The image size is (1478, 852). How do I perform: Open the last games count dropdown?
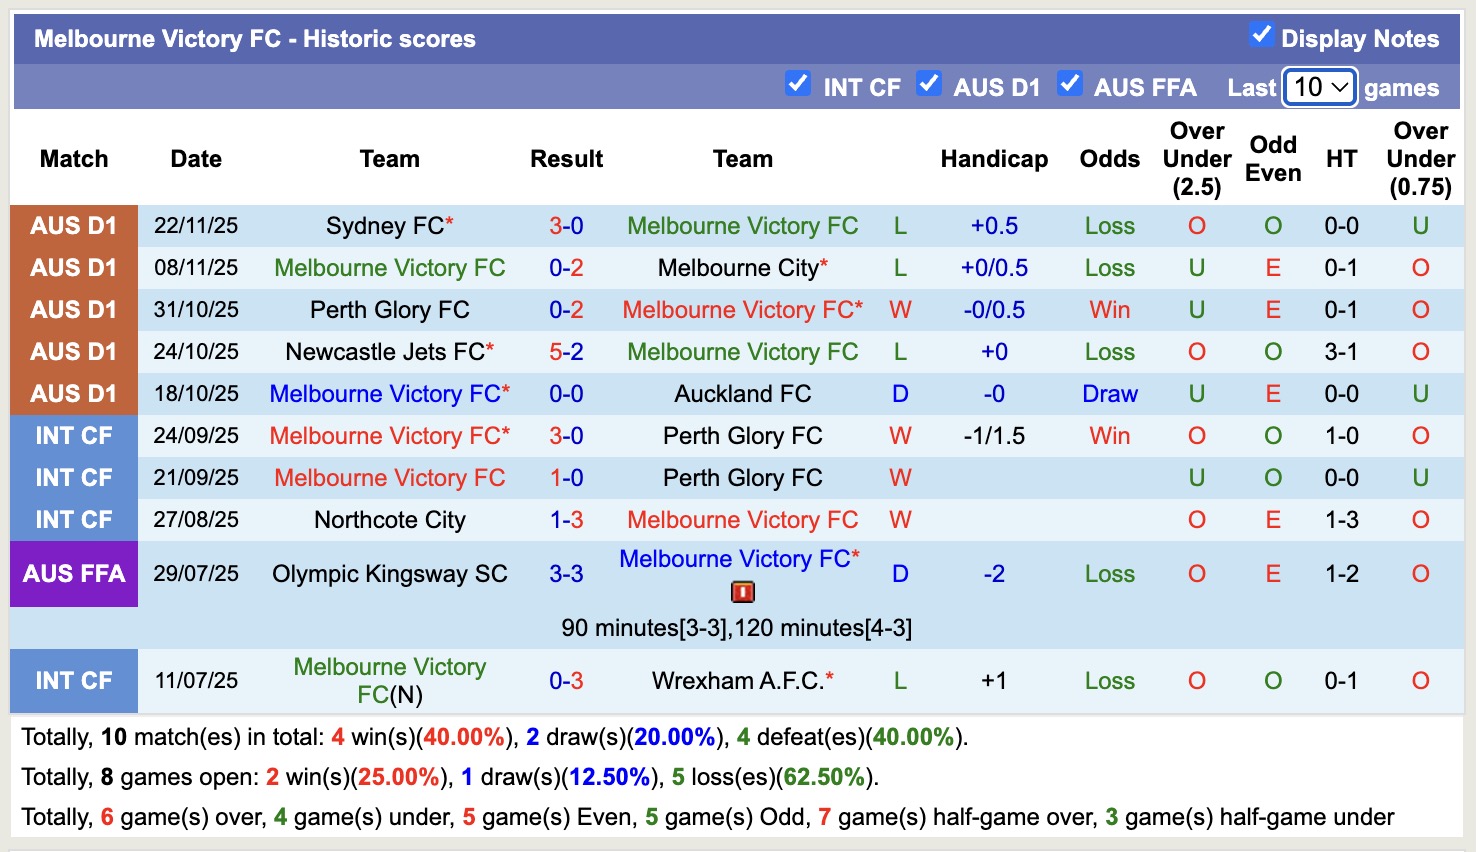pos(1318,87)
